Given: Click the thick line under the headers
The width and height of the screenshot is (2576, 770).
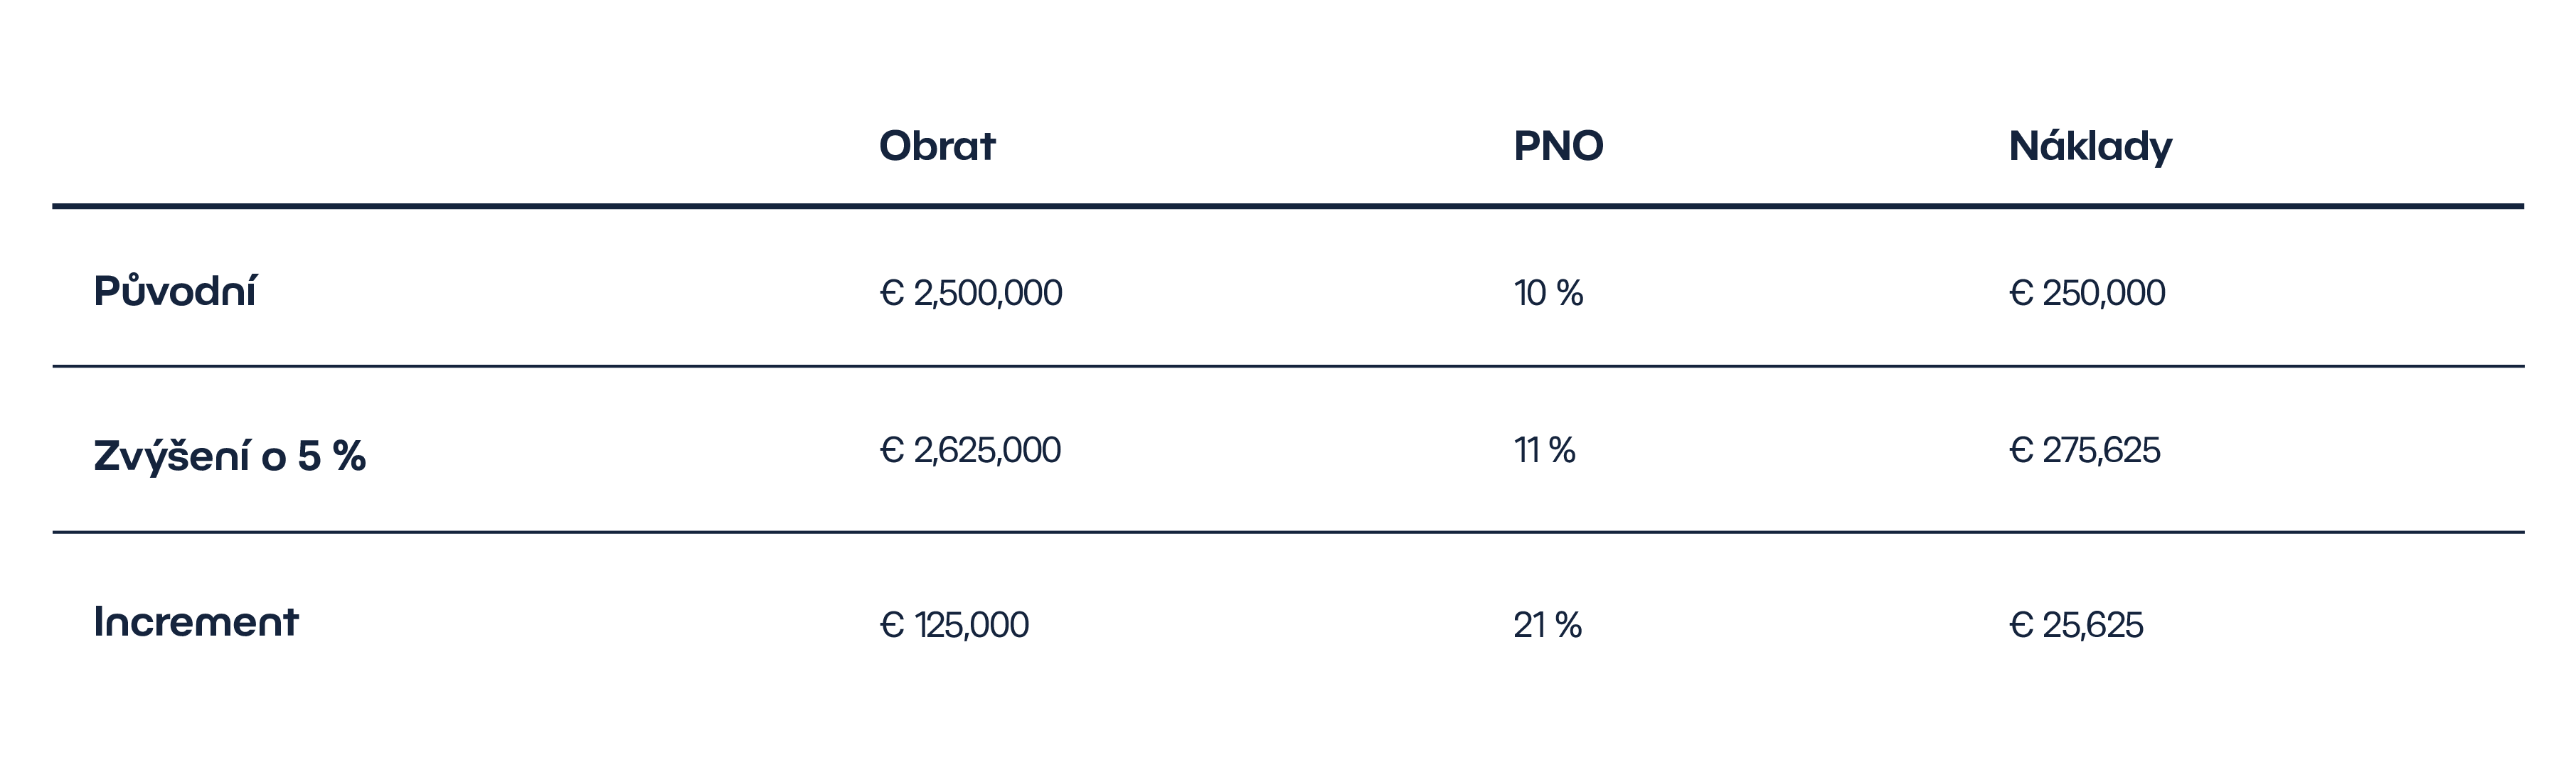Looking at the screenshot, I should click(1288, 206).
